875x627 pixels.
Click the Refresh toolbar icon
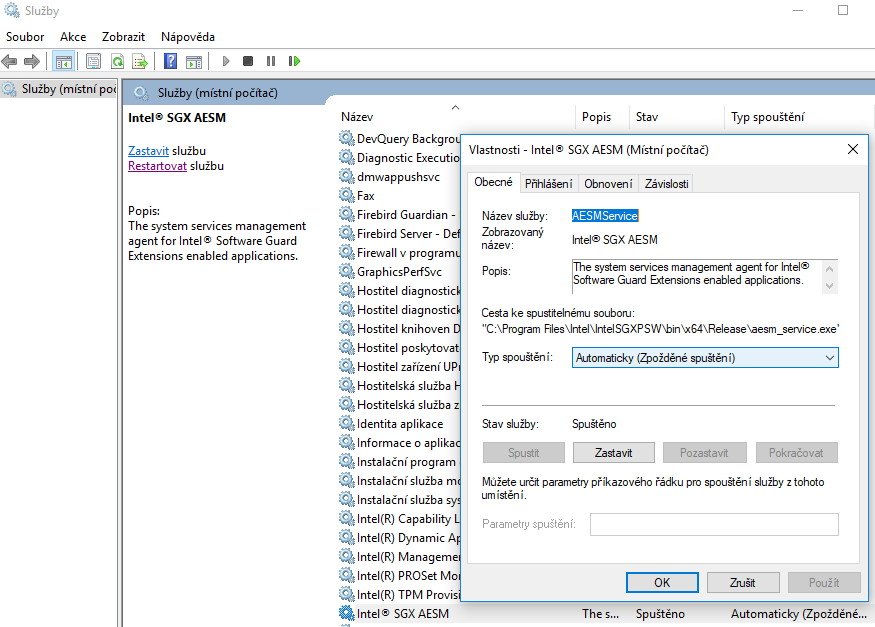pos(117,61)
